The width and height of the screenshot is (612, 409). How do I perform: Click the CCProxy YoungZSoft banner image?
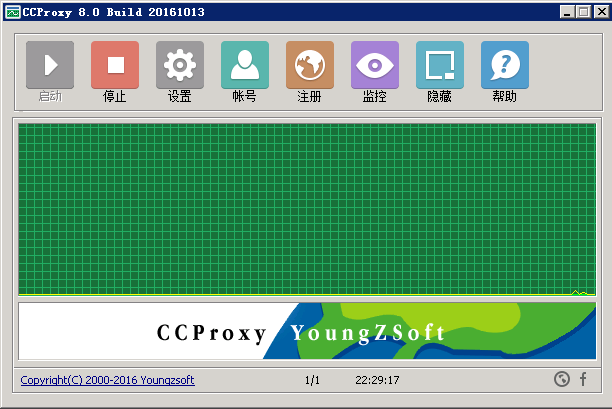click(x=306, y=331)
